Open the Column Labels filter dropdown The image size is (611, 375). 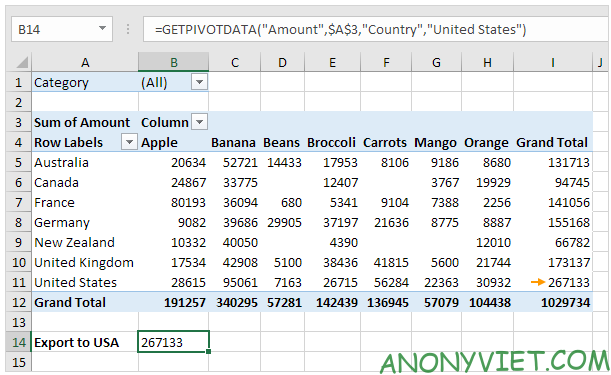(x=200, y=122)
